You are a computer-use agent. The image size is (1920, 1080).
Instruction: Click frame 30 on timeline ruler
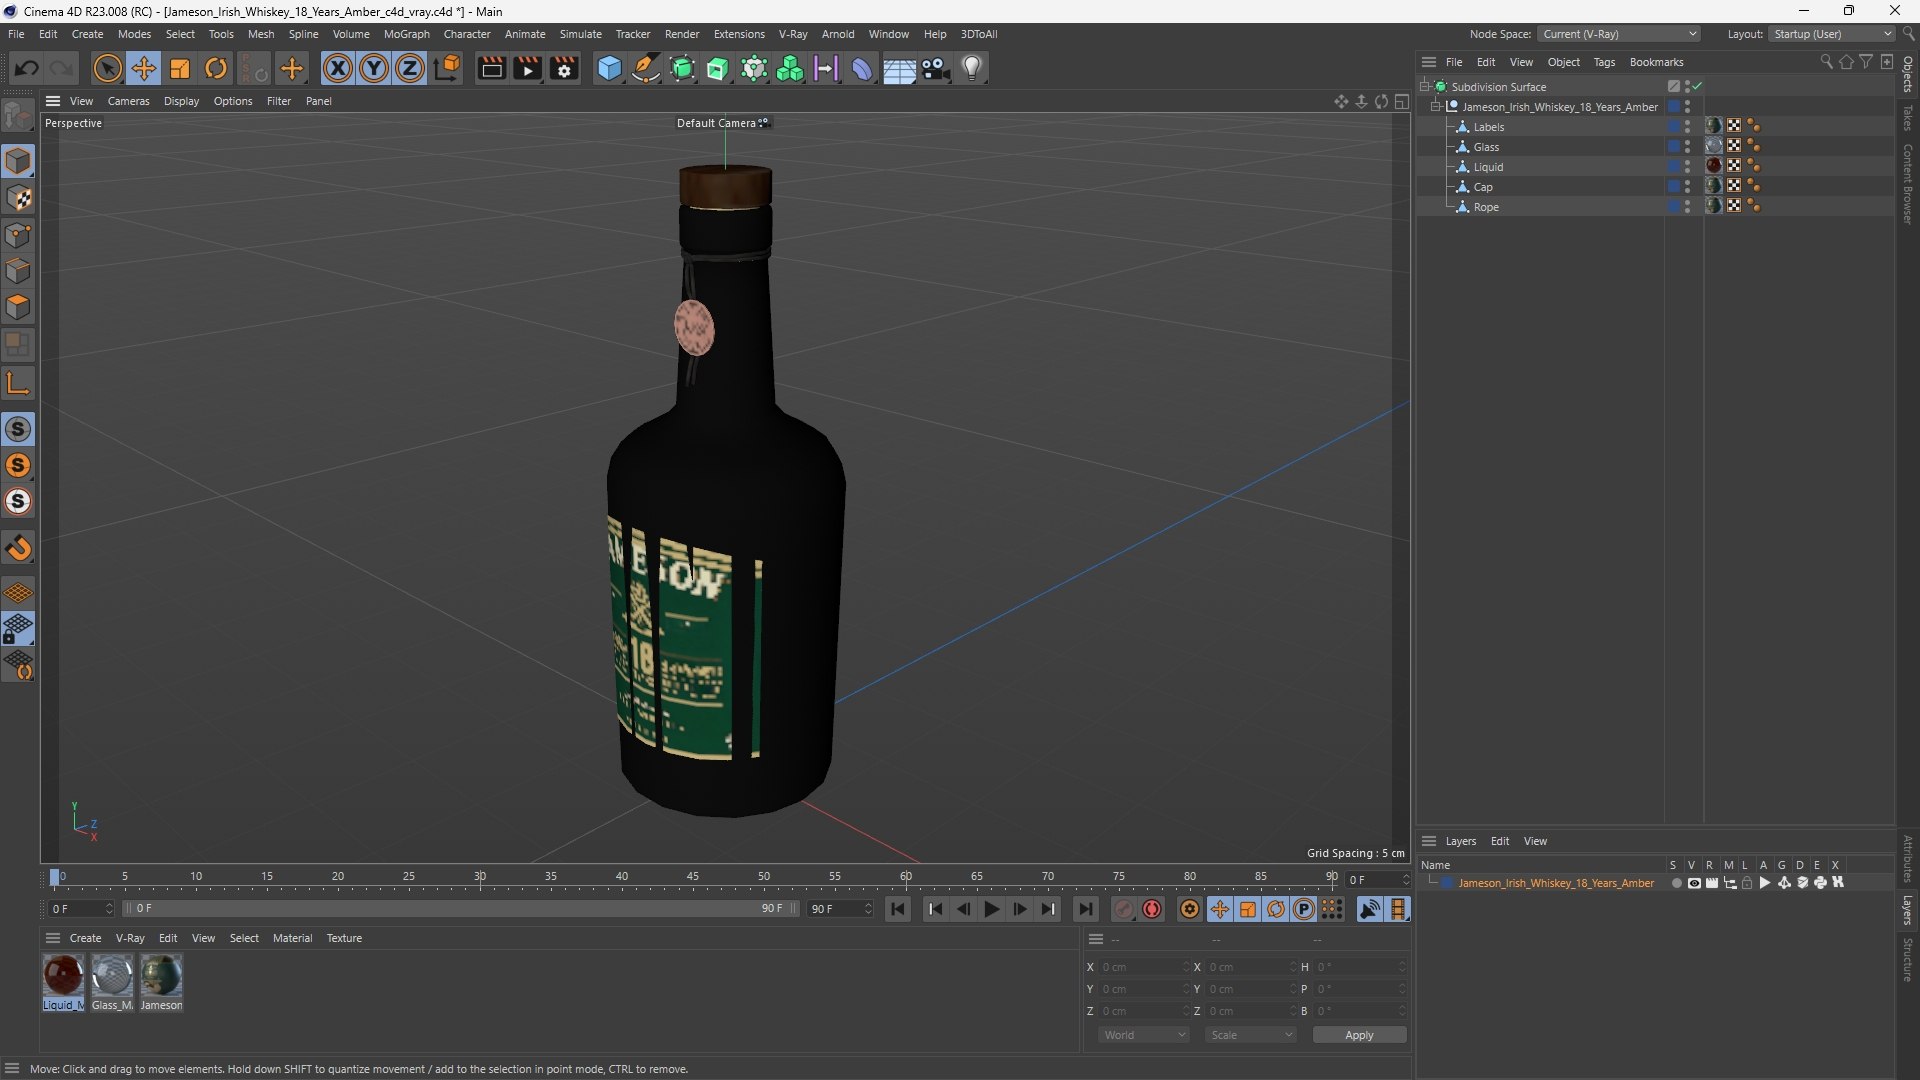[x=480, y=877]
